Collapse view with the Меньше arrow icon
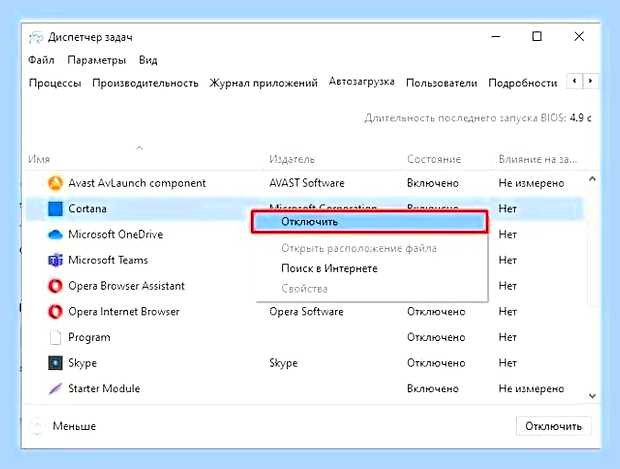Viewport: 620px width, 469px height. coord(36,426)
